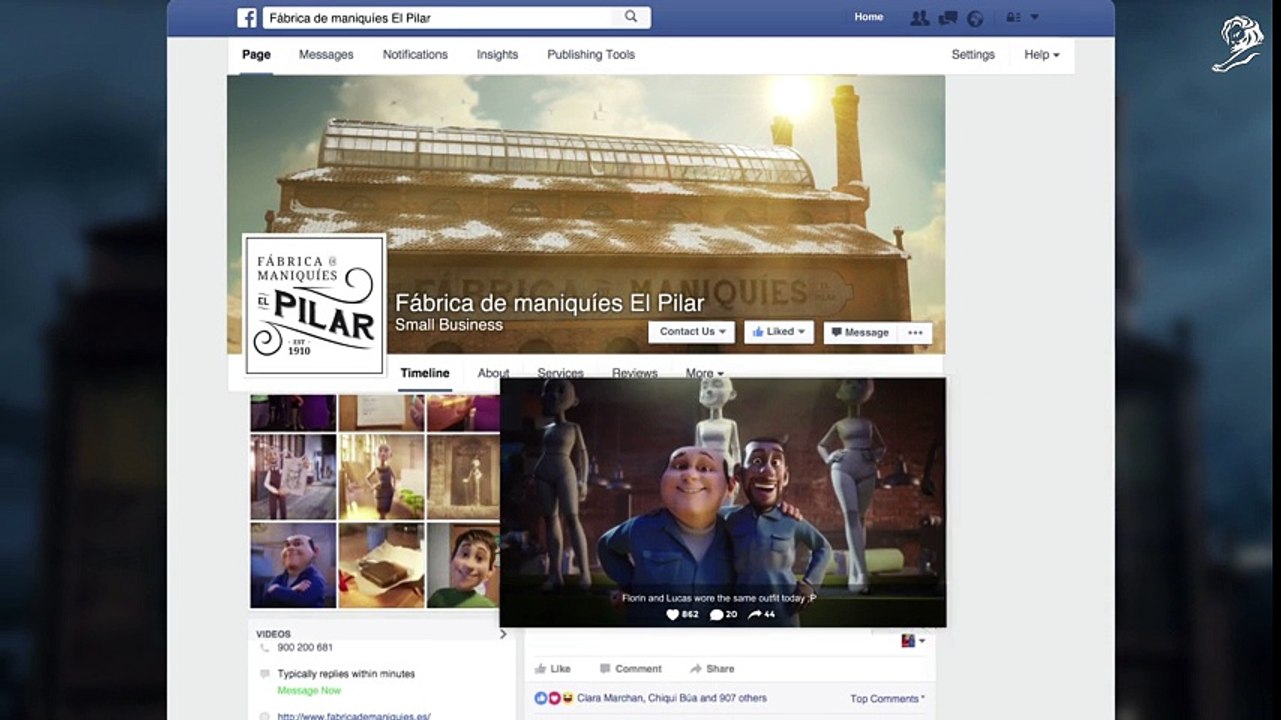Open photo of waiter holding a sign
The height and width of the screenshot is (720, 1281).
pyautogui.click(x=293, y=477)
